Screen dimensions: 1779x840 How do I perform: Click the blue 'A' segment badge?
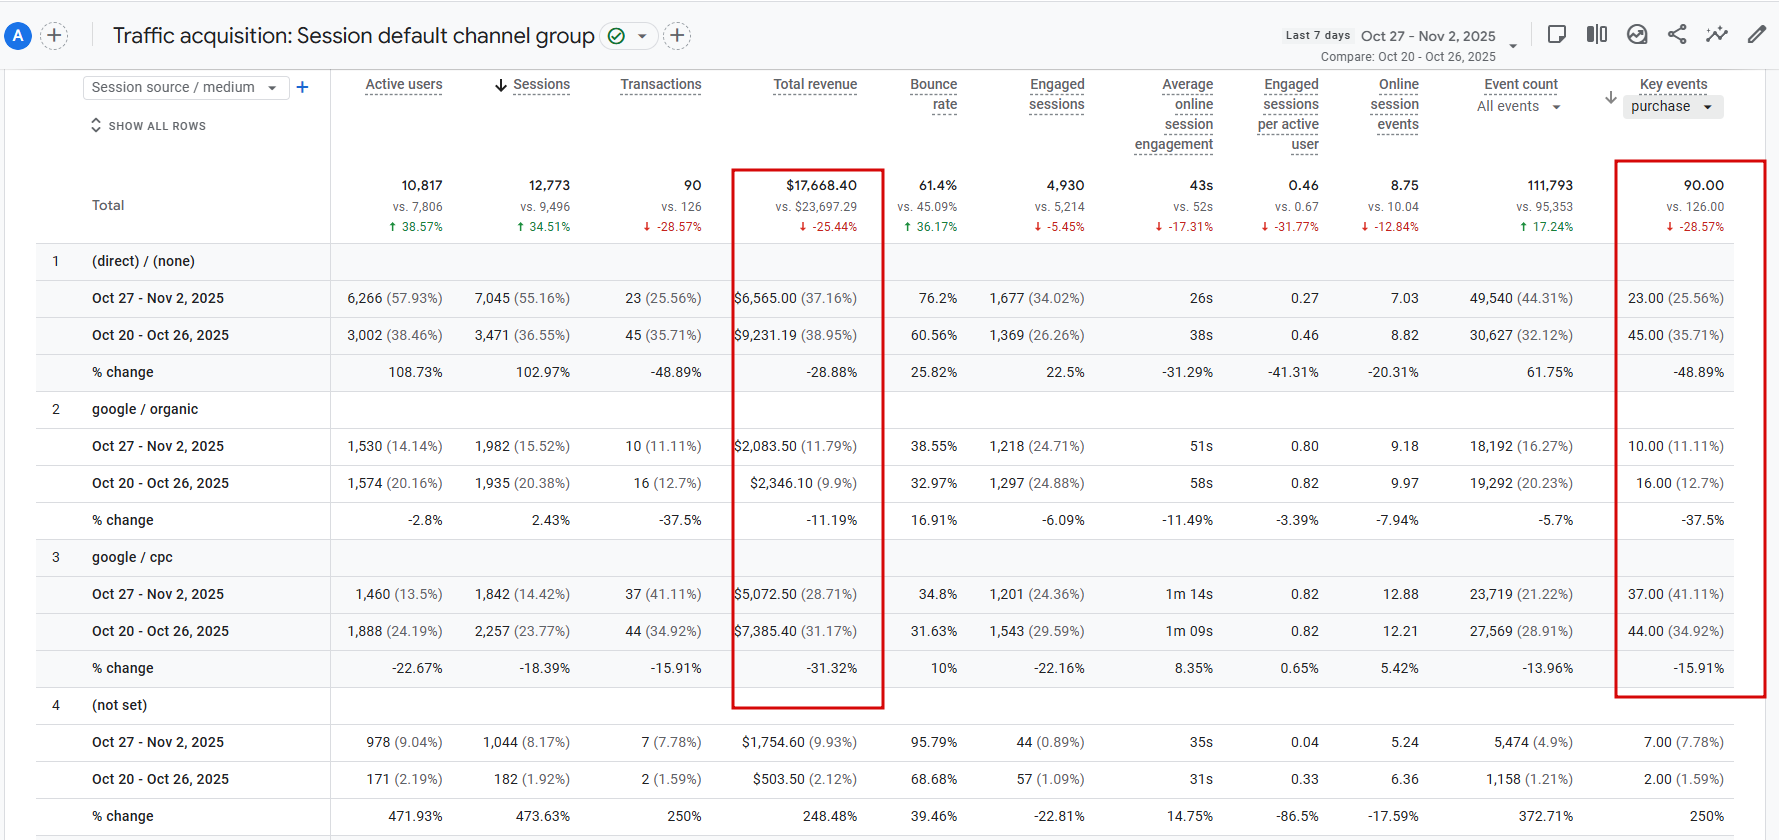coord(18,36)
